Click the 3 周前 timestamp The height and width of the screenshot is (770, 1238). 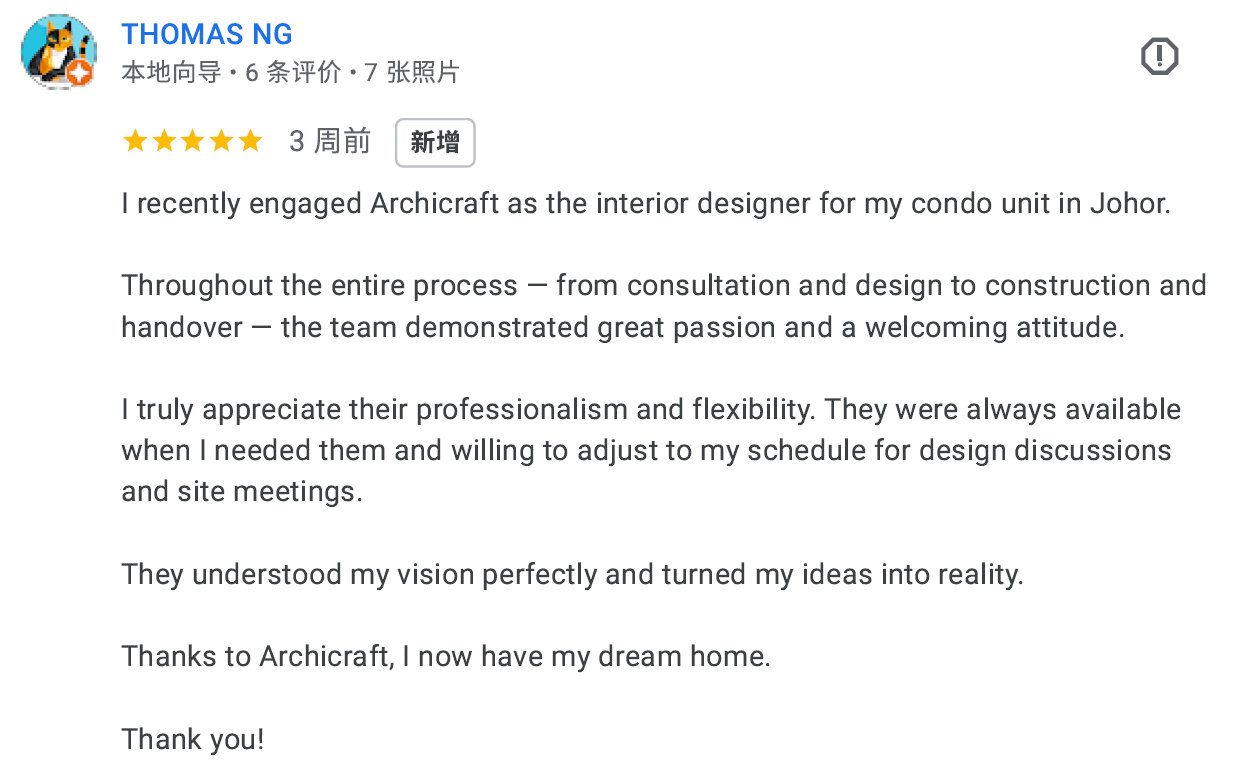pyautogui.click(x=330, y=142)
